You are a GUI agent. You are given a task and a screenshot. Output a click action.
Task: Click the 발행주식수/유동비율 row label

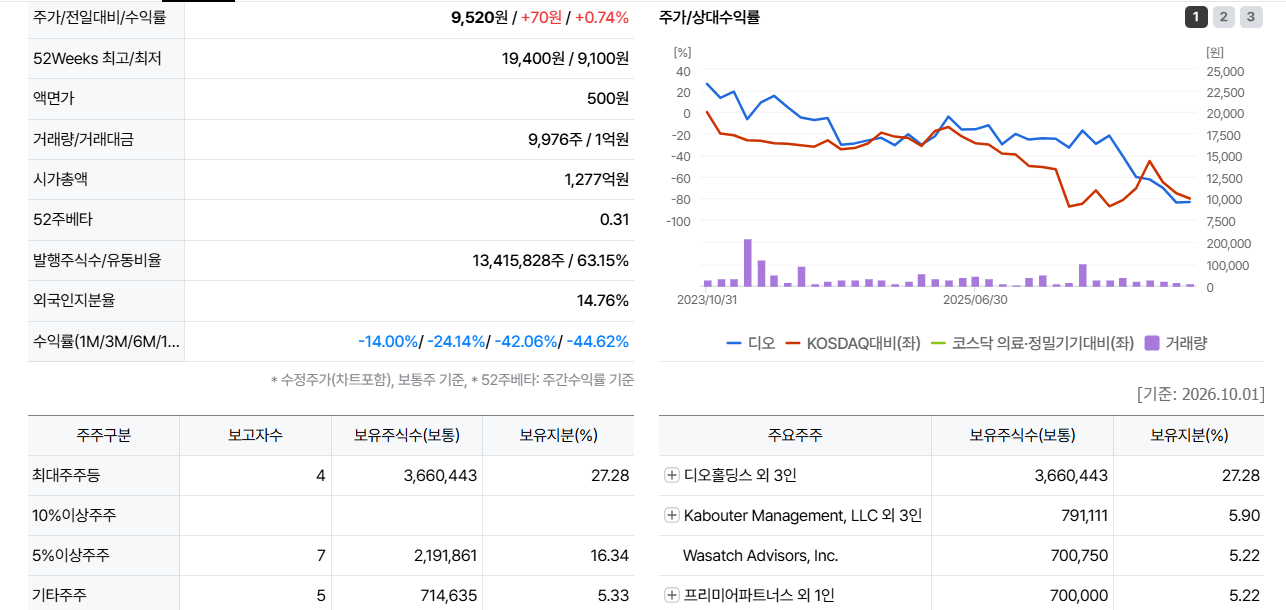point(97,260)
